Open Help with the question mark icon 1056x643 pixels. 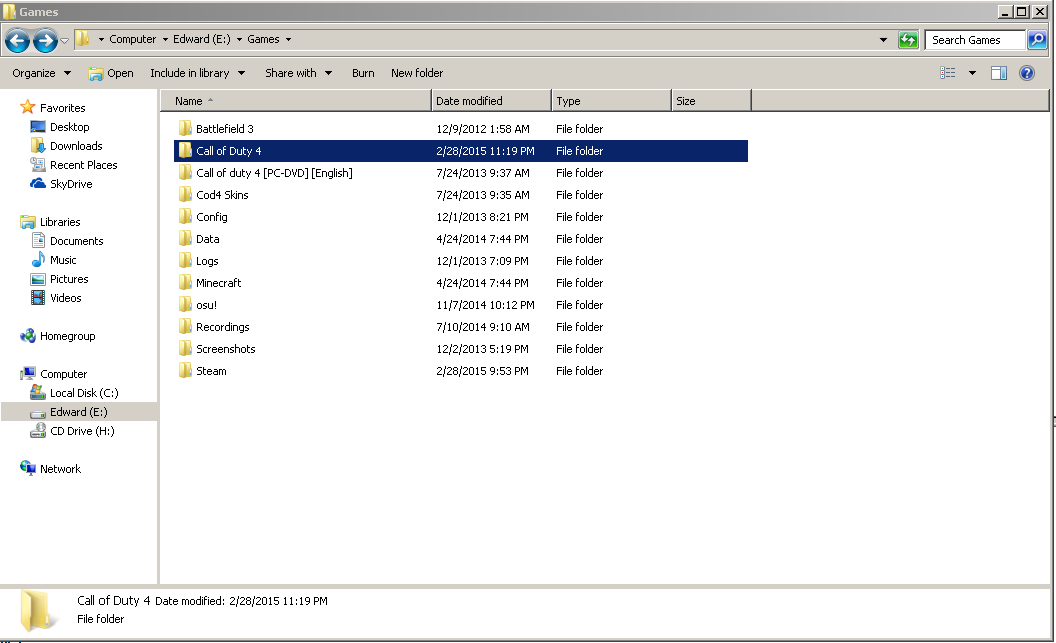[1026, 73]
